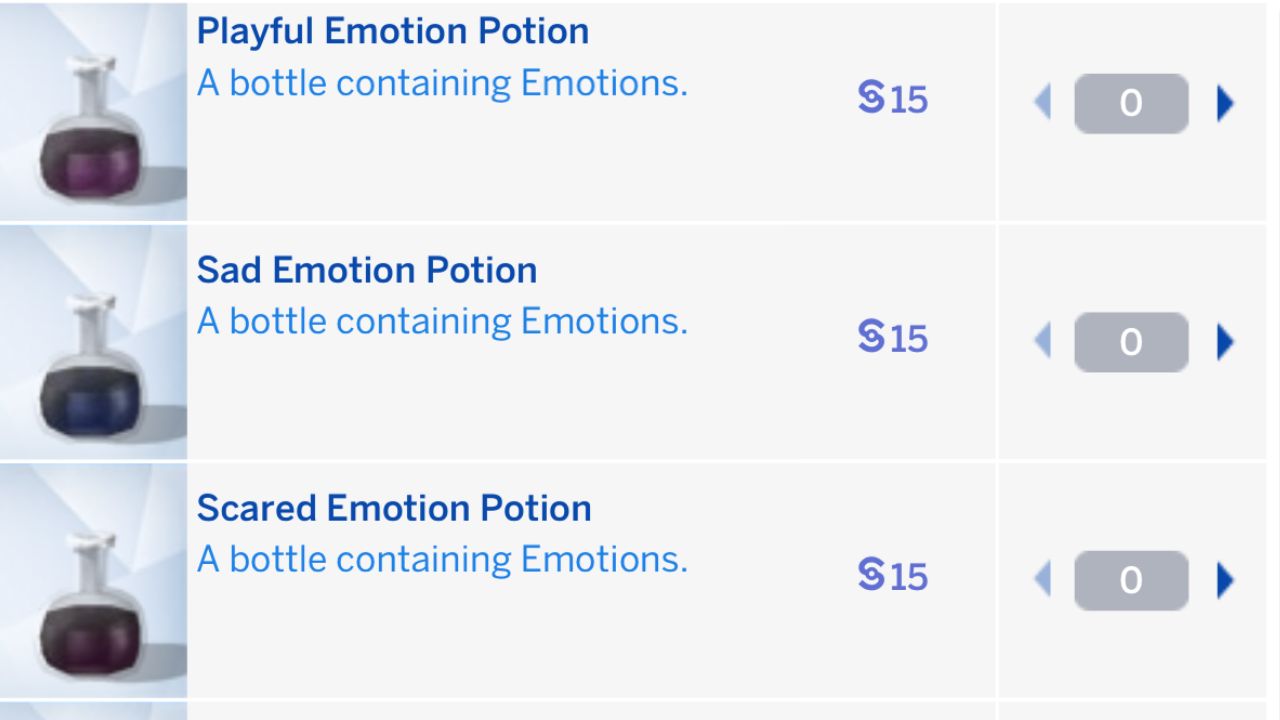Decrease Sad Emotion Potion quantity
The width and height of the screenshot is (1280, 720).
click(x=1042, y=342)
